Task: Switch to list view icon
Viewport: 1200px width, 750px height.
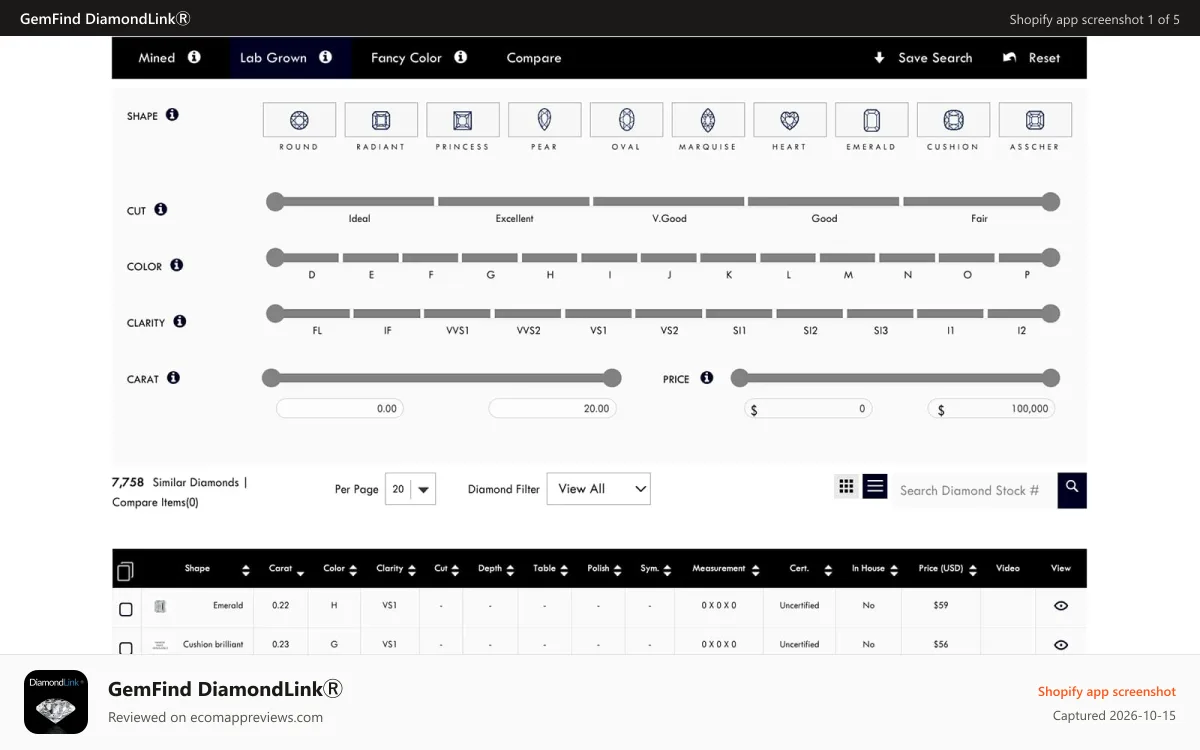Action: coord(875,486)
